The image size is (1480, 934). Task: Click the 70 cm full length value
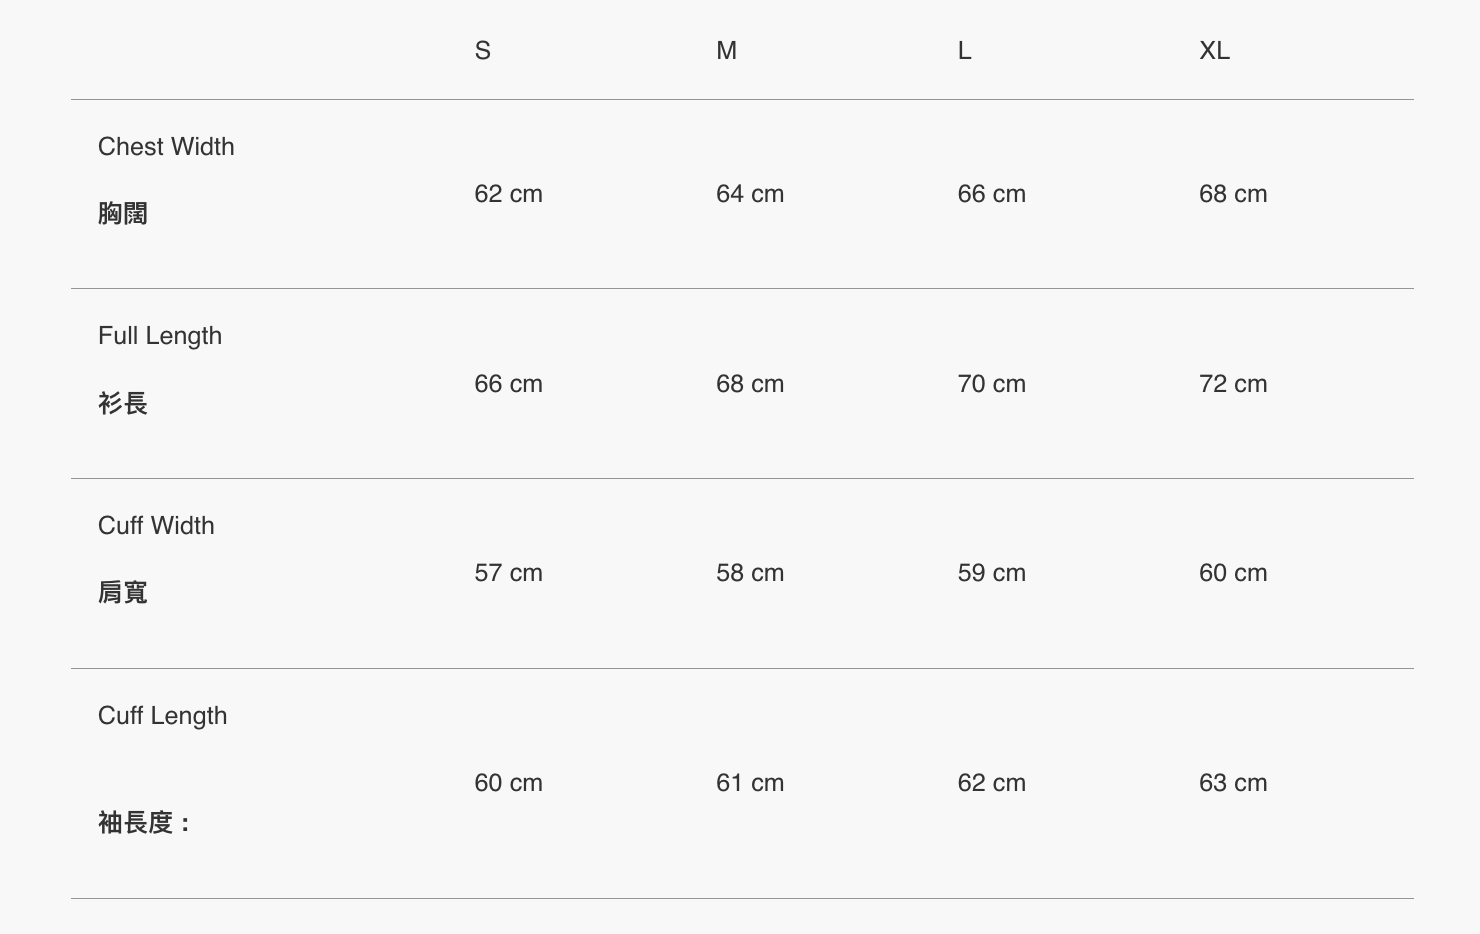(x=991, y=384)
